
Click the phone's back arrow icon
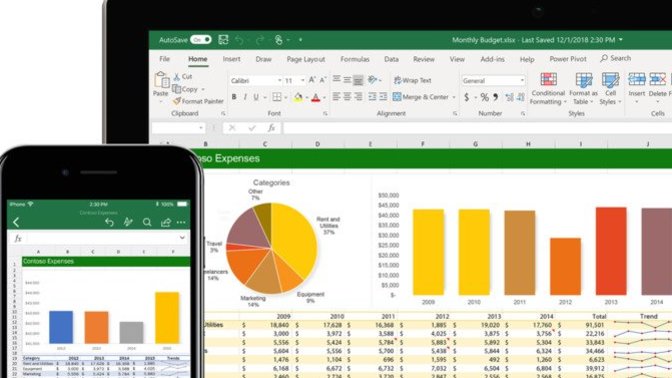[16, 222]
